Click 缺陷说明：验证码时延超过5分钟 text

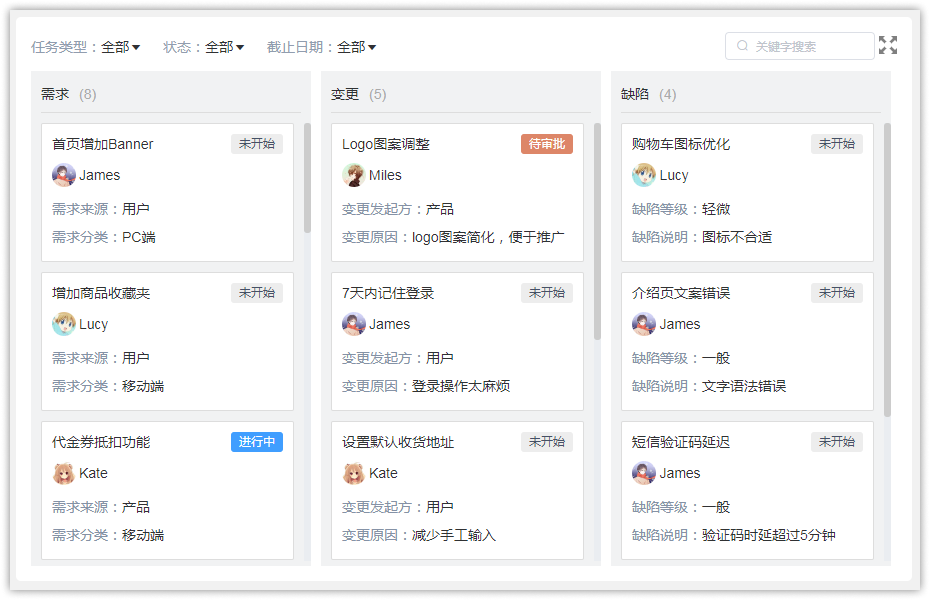[734, 535]
